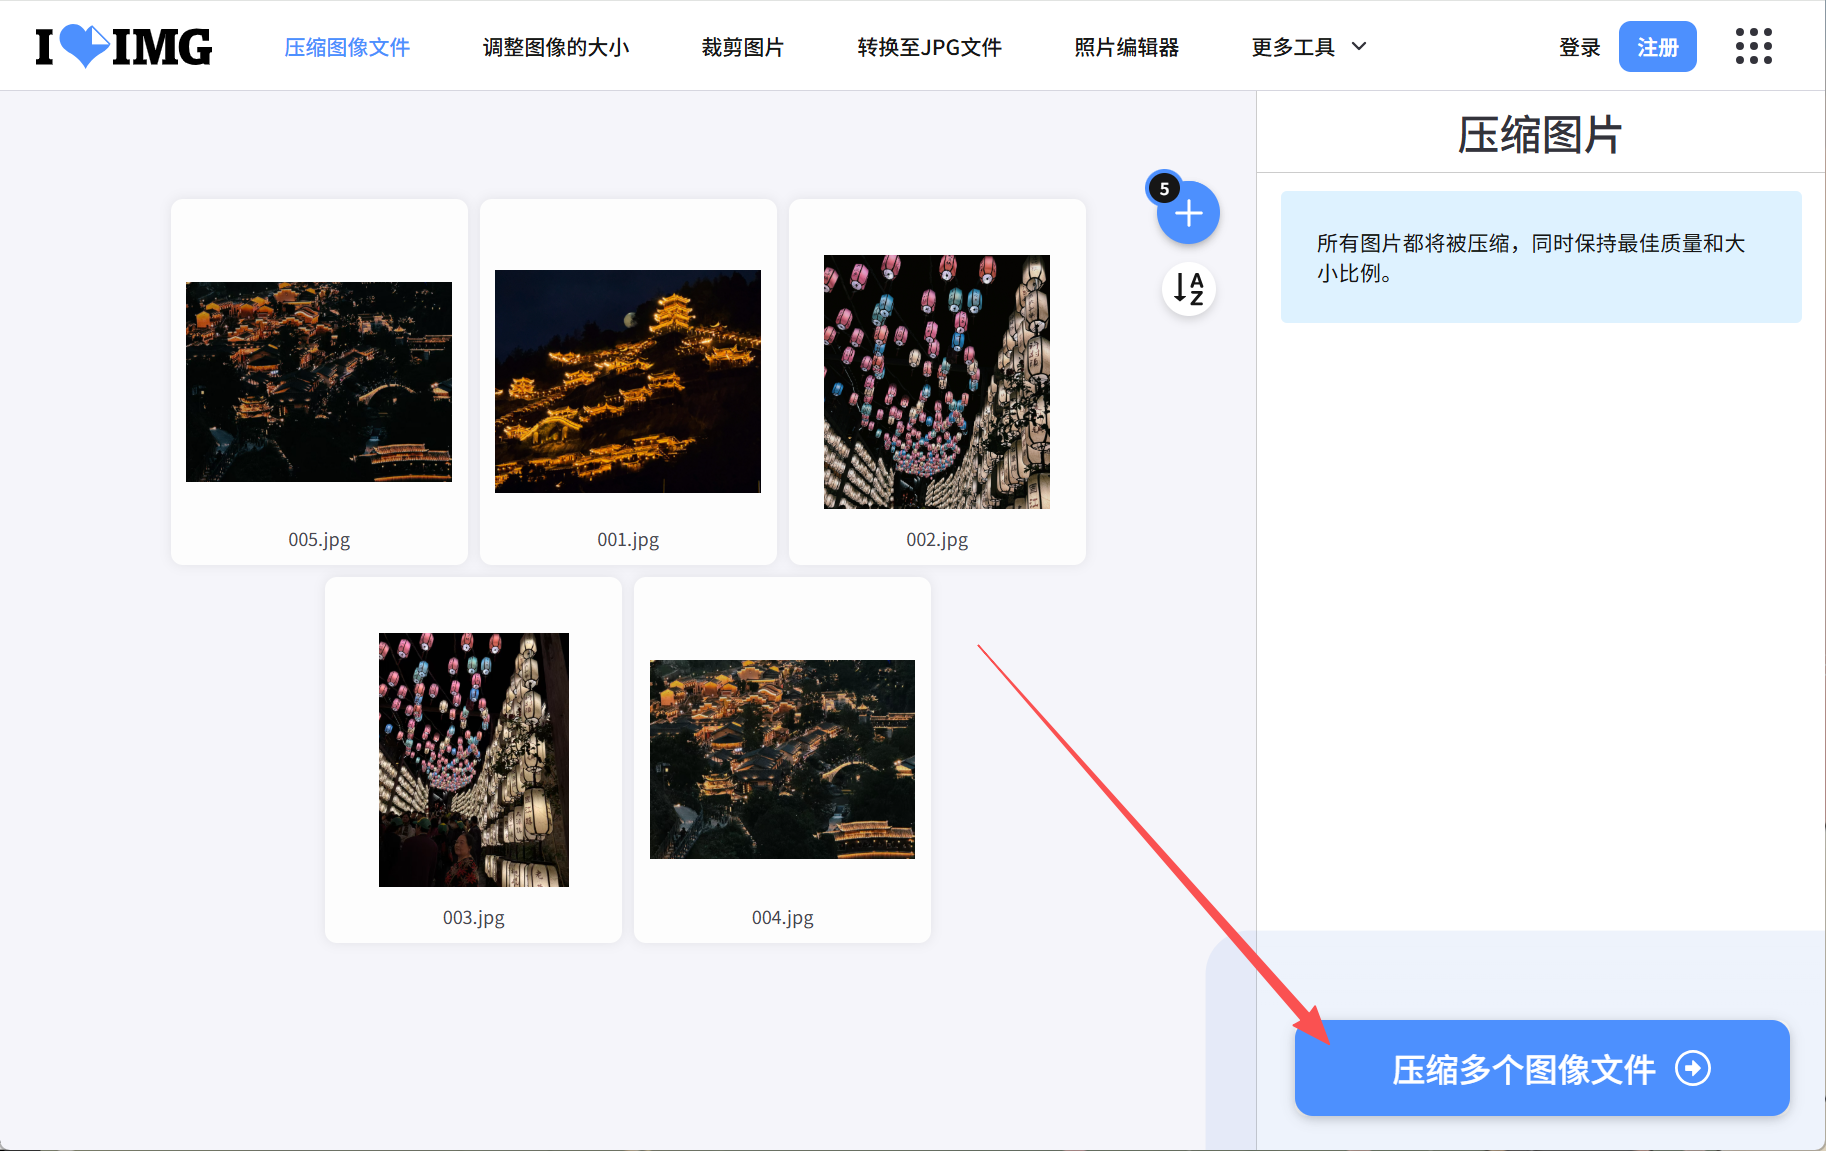Open the nine-dot apps grid menu
Screen dimensions: 1826x1151
(1753, 46)
